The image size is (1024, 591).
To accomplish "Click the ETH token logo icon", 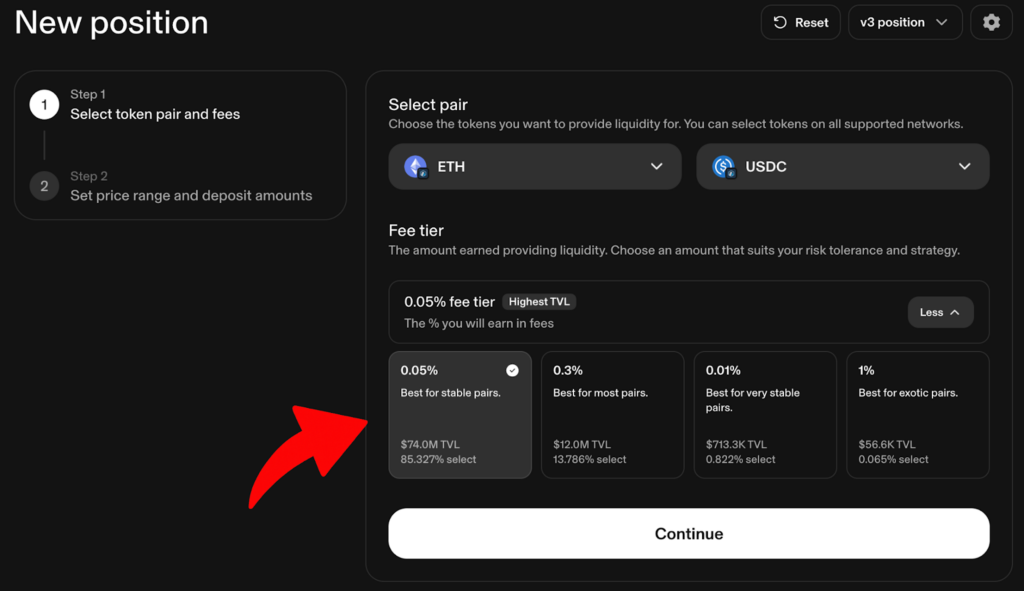I will (x=415, y=167).
